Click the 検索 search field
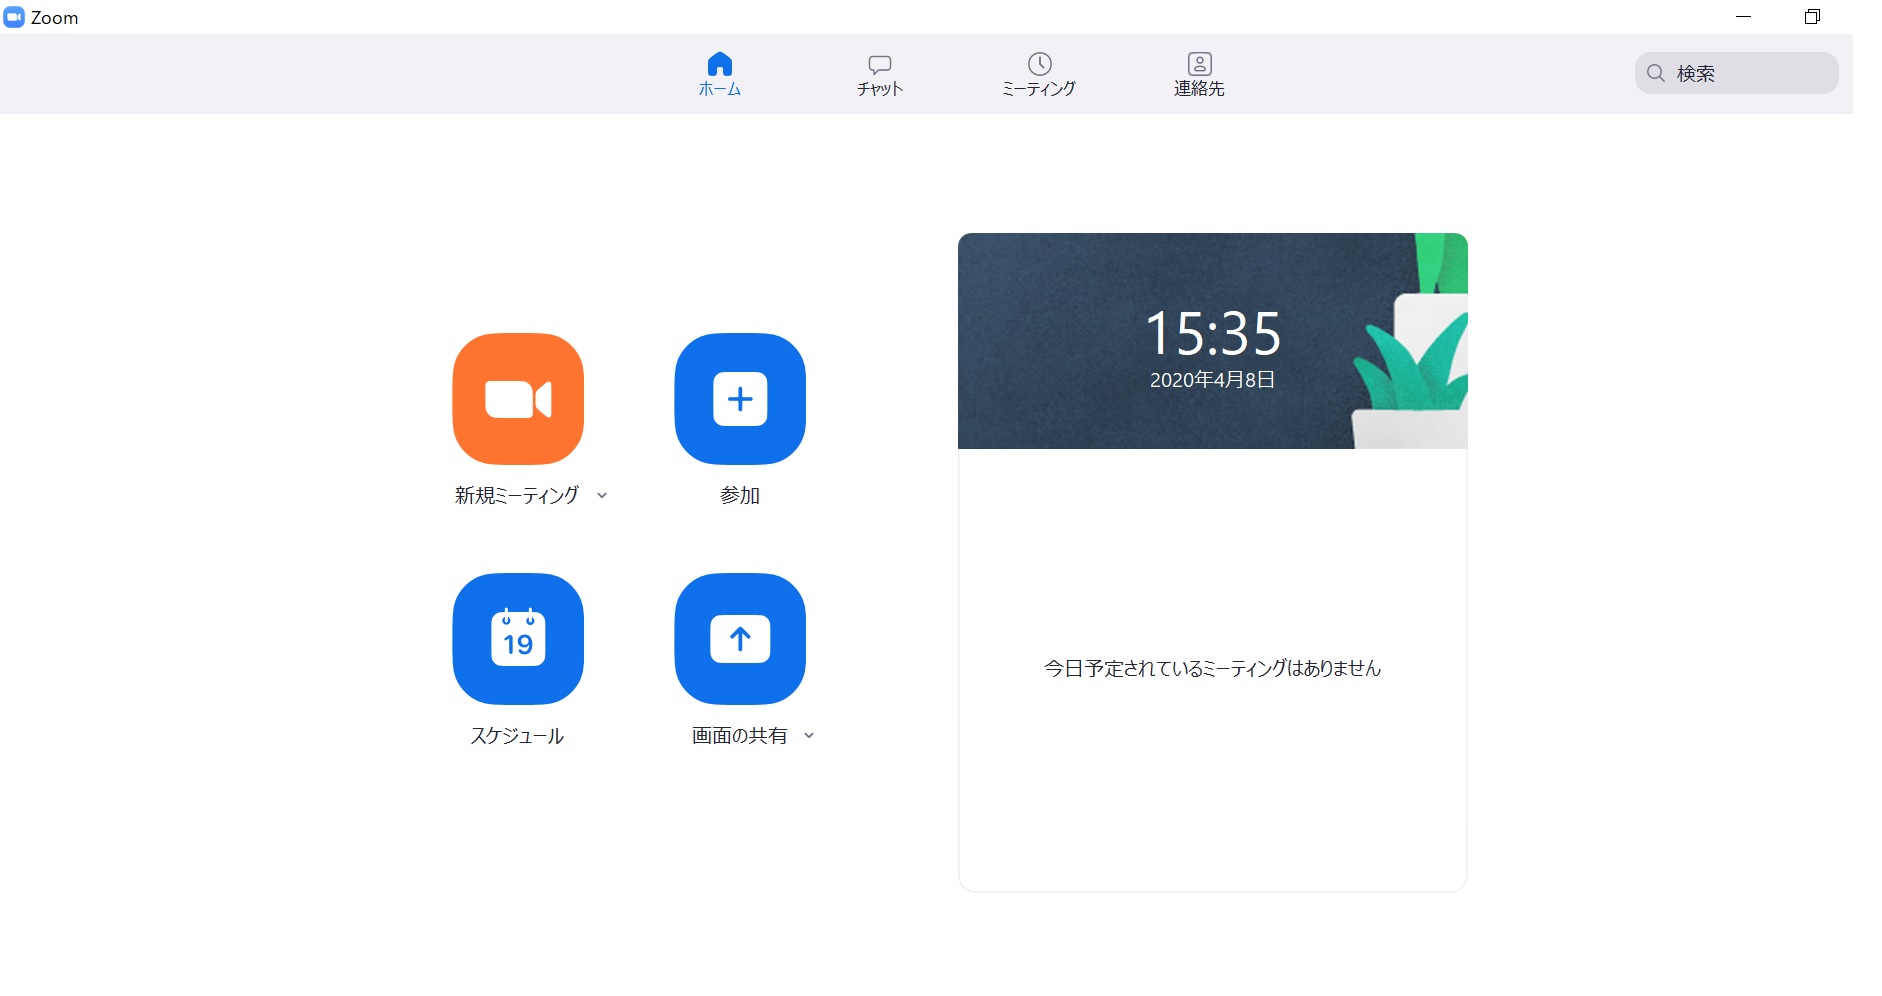This screenshot has height=996, width=1882. pos(1736,73)
